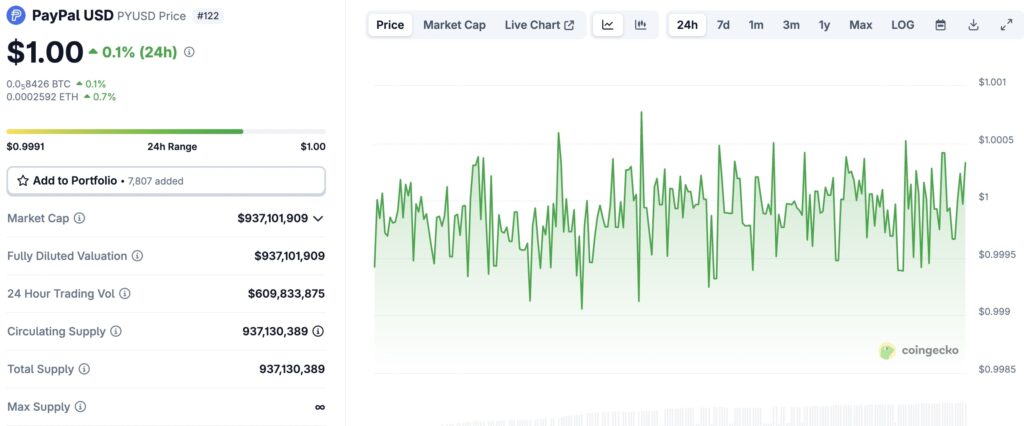Expand Market Cap value chevron
Image resolution: width=1024 pixels, height=426 pixels.
click(318, 219)
